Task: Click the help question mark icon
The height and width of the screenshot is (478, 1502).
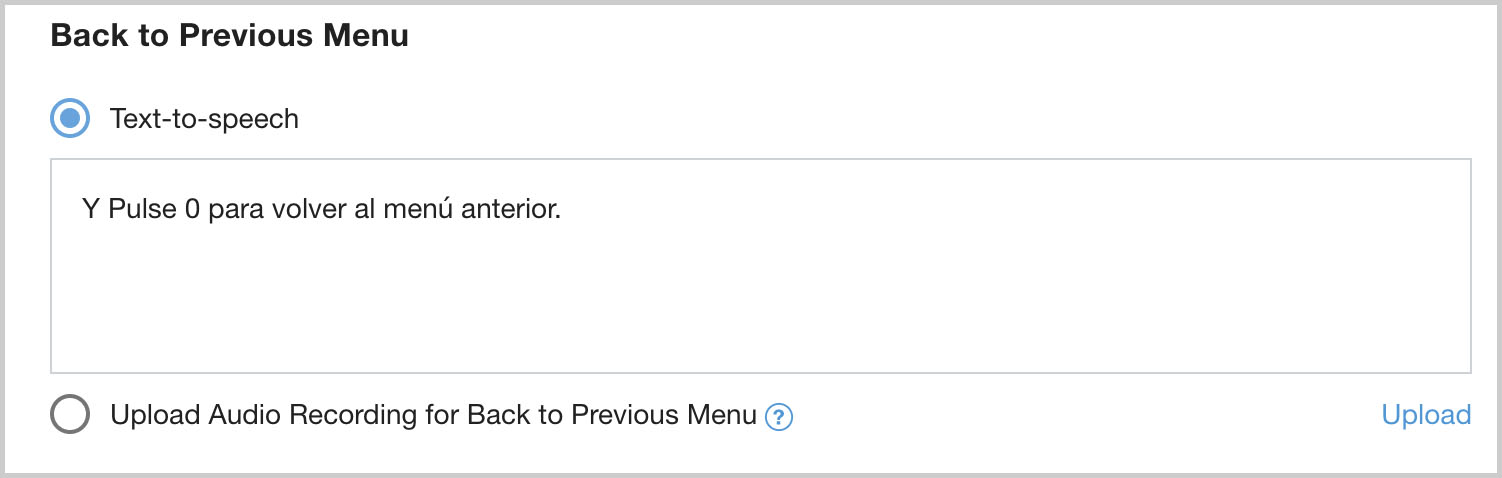Action: [x=778, y=417]
